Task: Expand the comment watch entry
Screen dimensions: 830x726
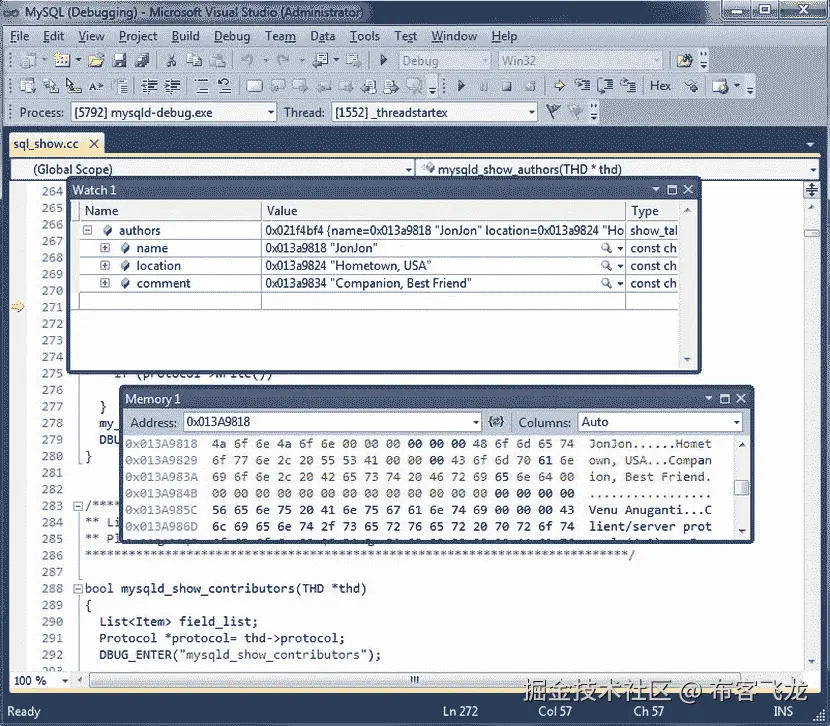Action: [105, 283]
